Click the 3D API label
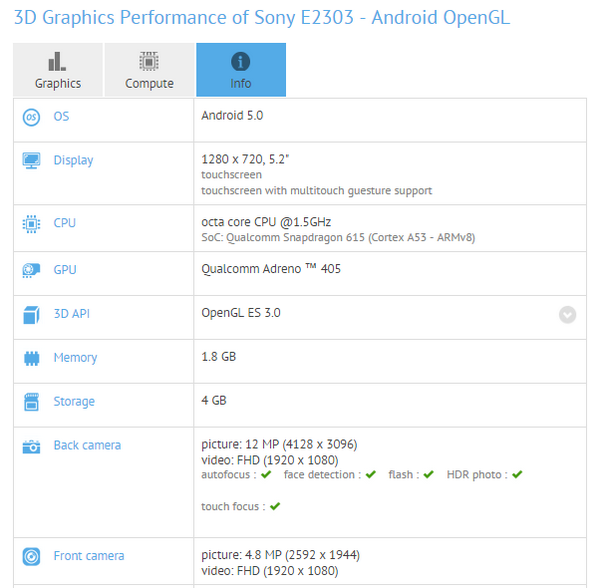Viewport: 600px width, 588px height. click(72, 314)
